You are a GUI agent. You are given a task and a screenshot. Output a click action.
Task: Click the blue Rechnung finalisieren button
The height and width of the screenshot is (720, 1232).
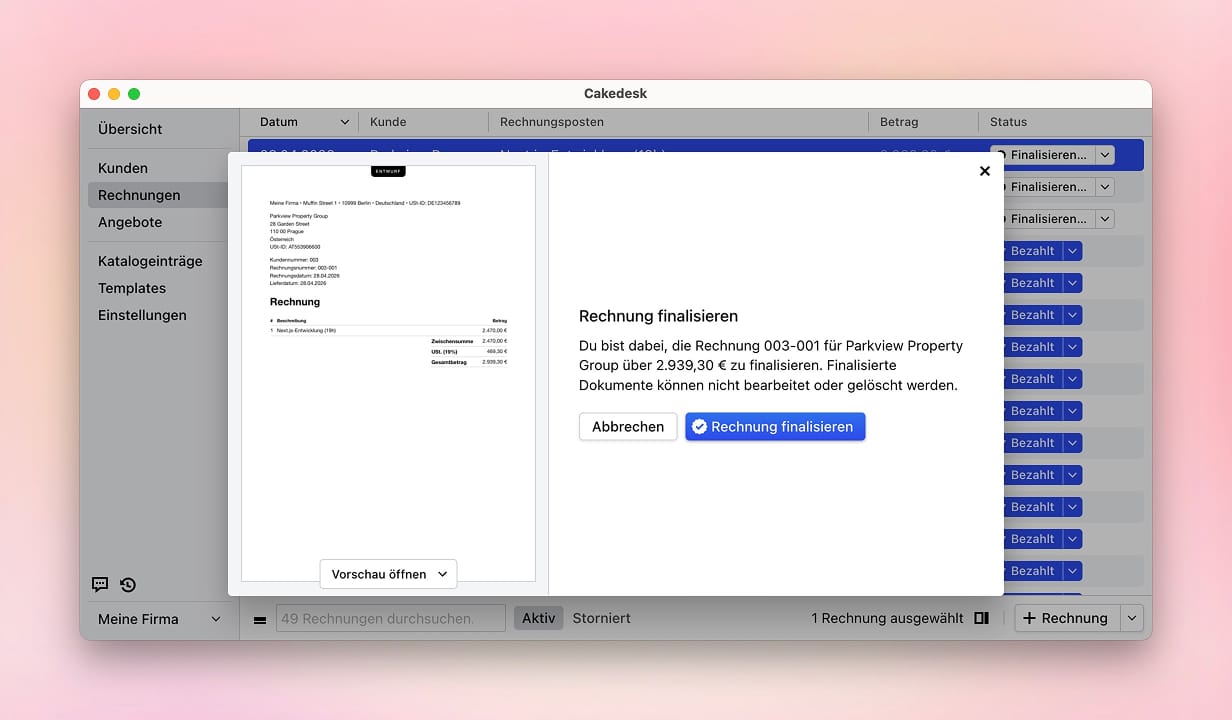[x=775, y=426]
